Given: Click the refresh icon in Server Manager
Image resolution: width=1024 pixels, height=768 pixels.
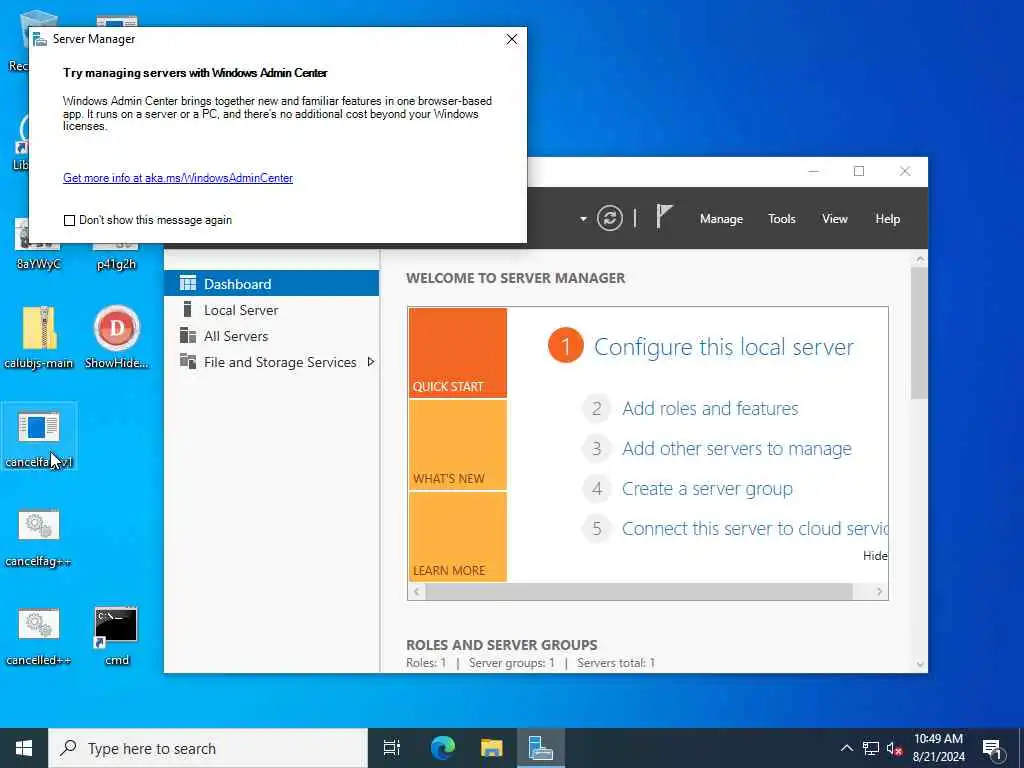Looking at the screenshot, I should click(609, 218).
